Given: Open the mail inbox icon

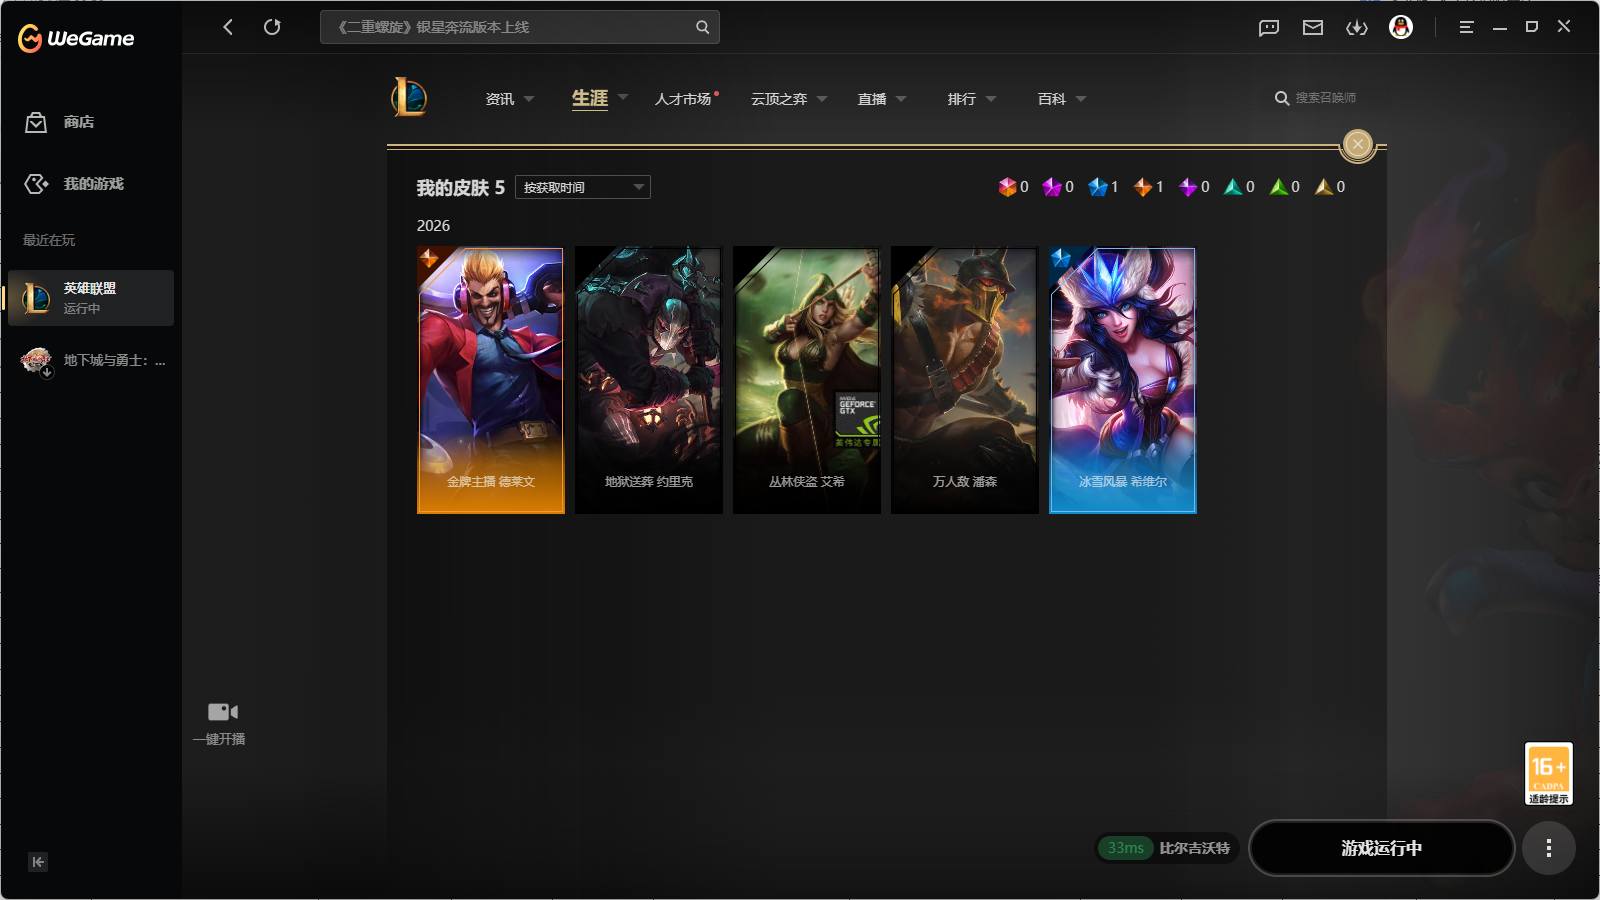Looking at the screenshot, I should 1313,28.
